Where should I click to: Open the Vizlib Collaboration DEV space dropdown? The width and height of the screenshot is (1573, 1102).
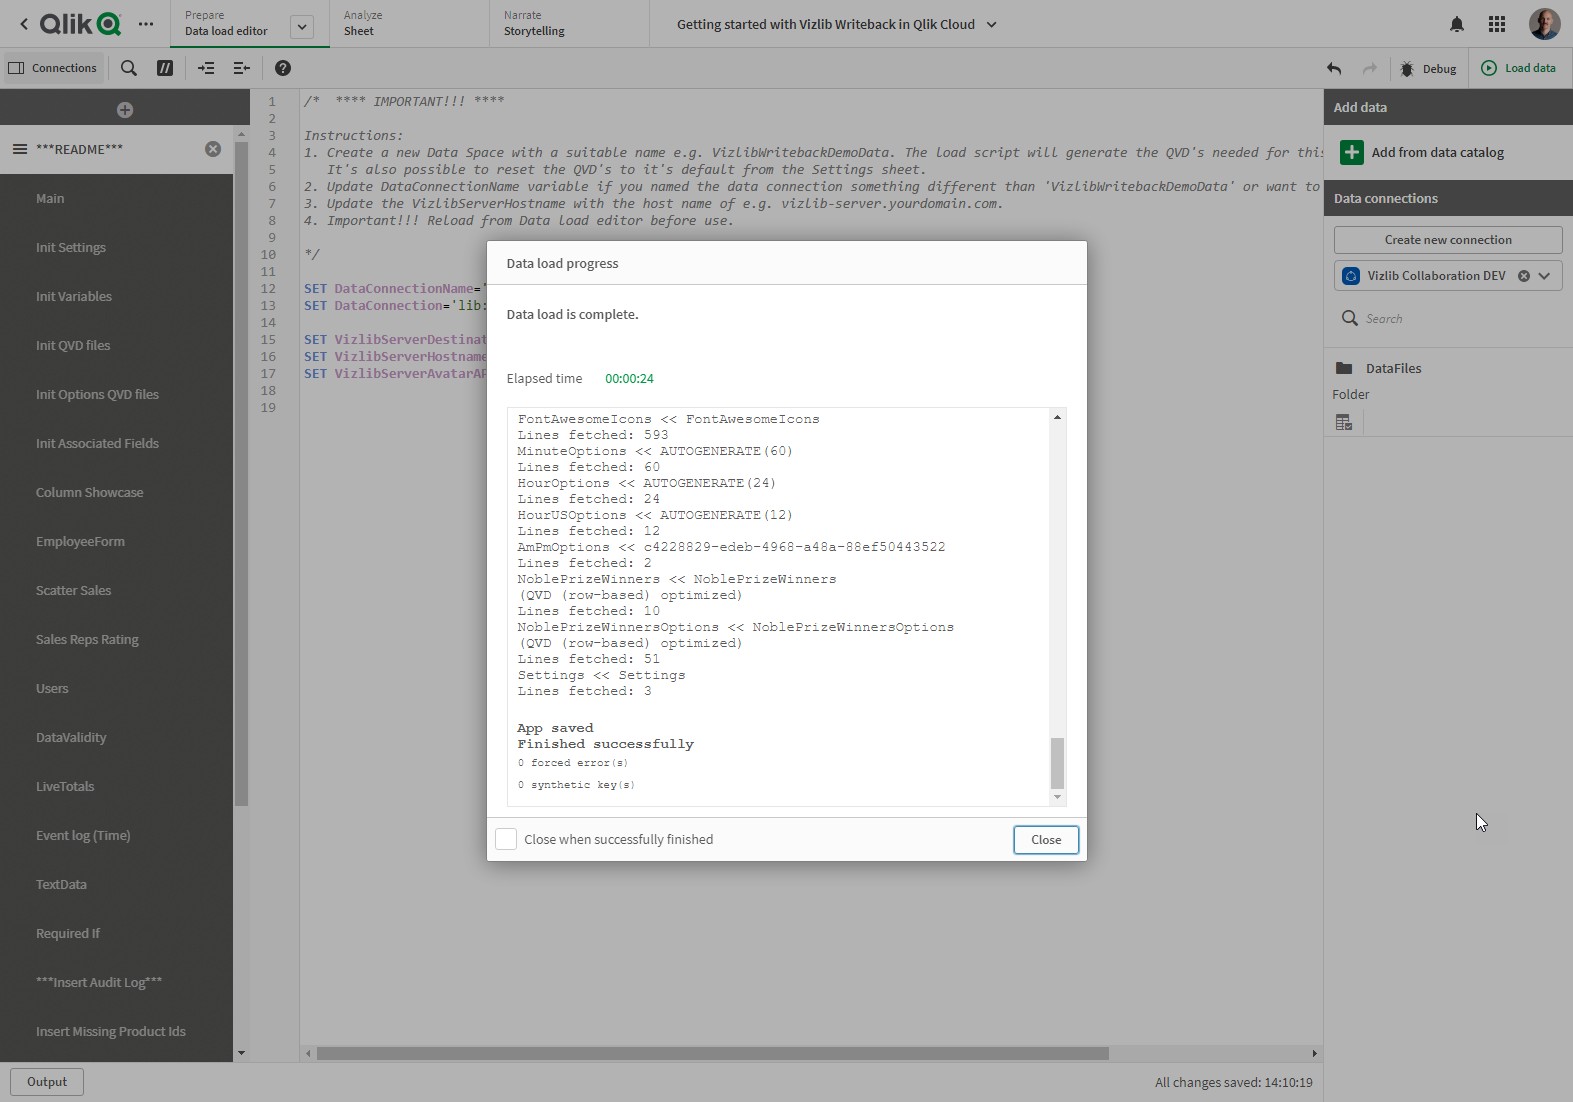point(1545,276)
